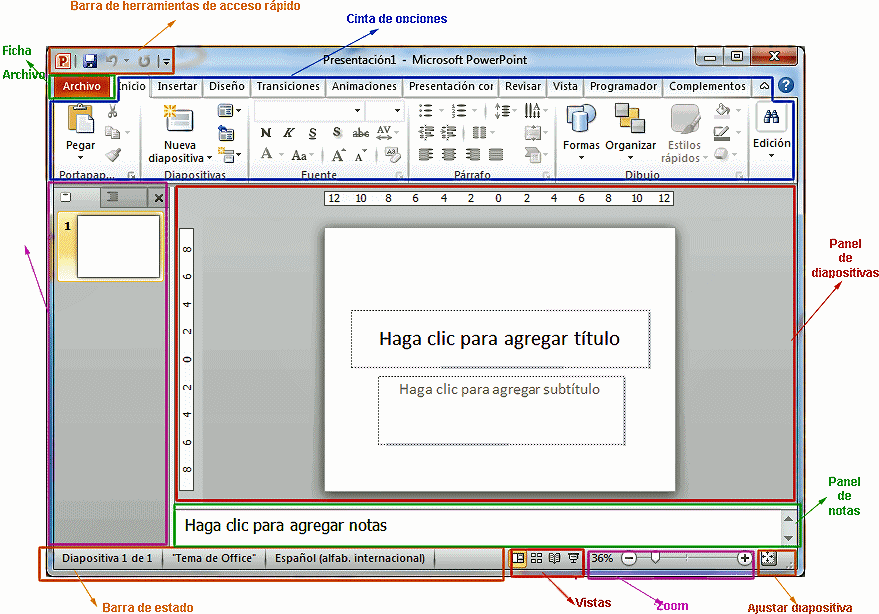Expand the Pegar dropdown arrow
Screen dimensions: 879x614
point(80,158)
